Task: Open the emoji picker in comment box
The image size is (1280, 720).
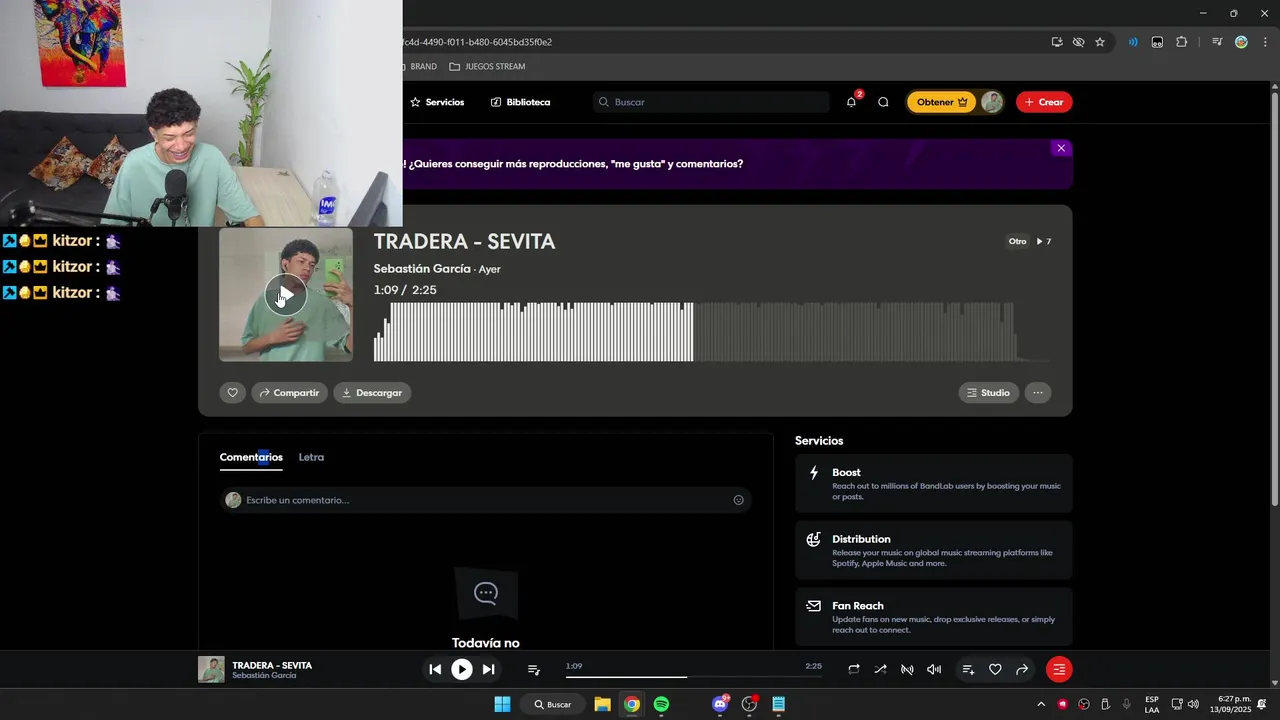Action: (739, 500)
